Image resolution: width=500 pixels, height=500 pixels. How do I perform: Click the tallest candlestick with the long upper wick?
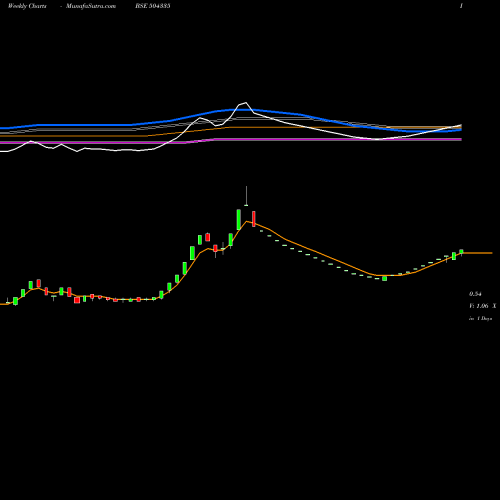(246, 196)
